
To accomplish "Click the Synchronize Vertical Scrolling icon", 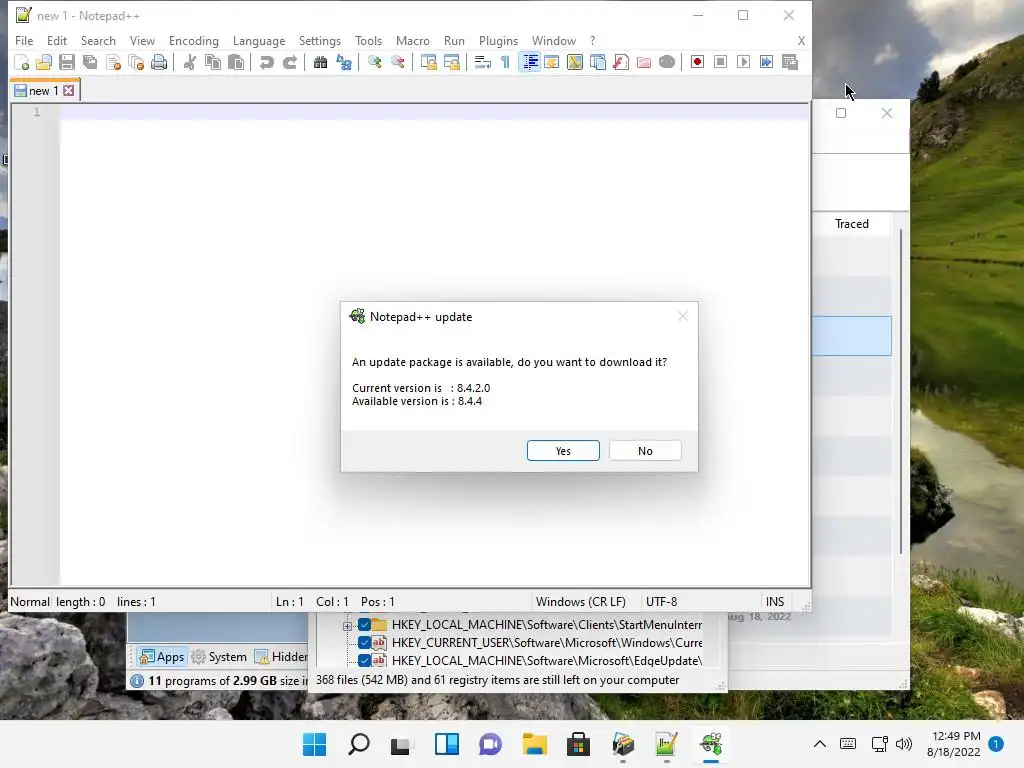I will point(428,62).
